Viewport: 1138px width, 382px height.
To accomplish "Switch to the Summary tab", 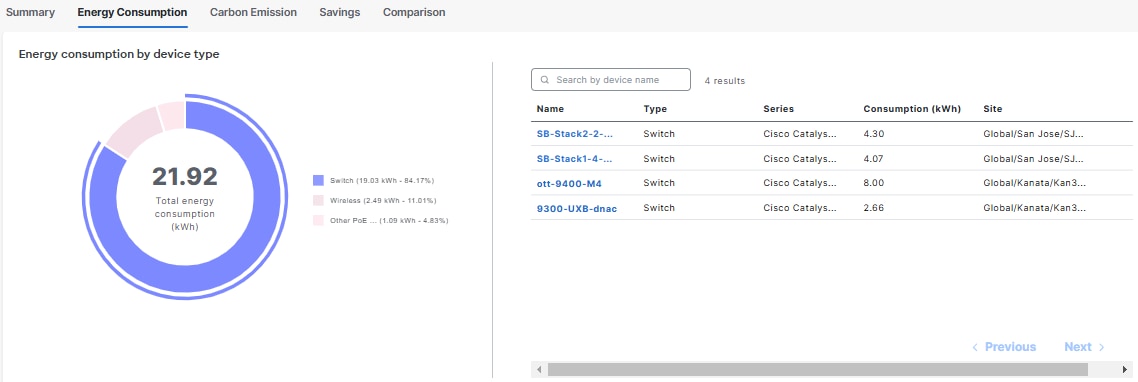I will (x=30, y=12).
